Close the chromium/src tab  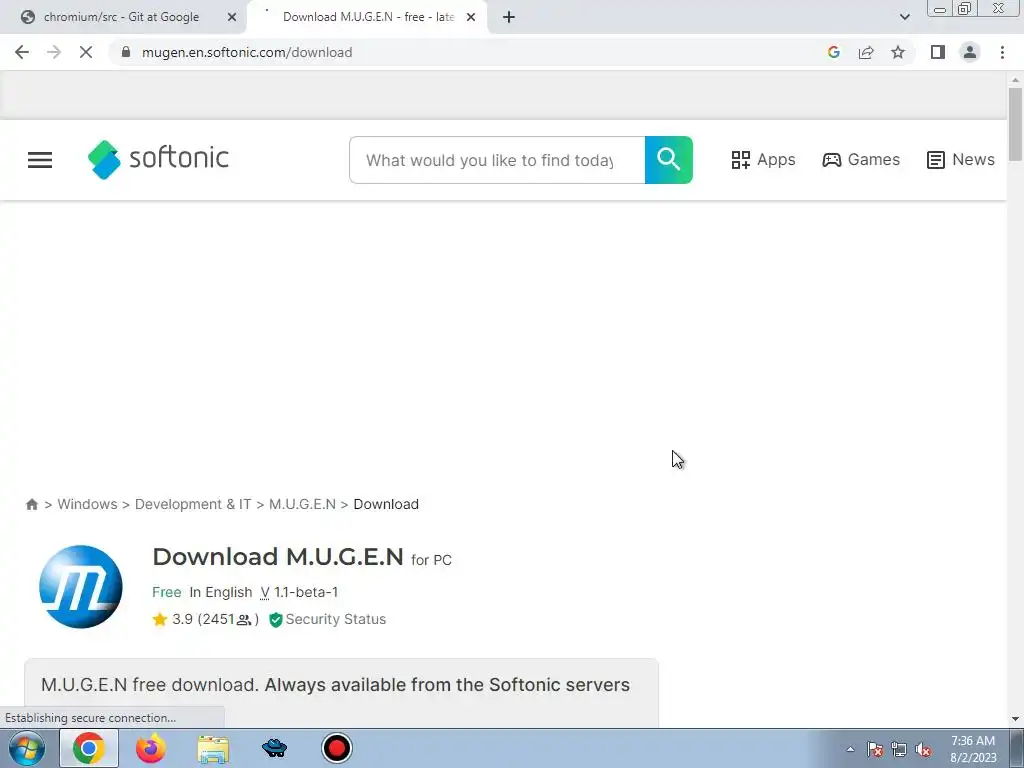[232, 17]
